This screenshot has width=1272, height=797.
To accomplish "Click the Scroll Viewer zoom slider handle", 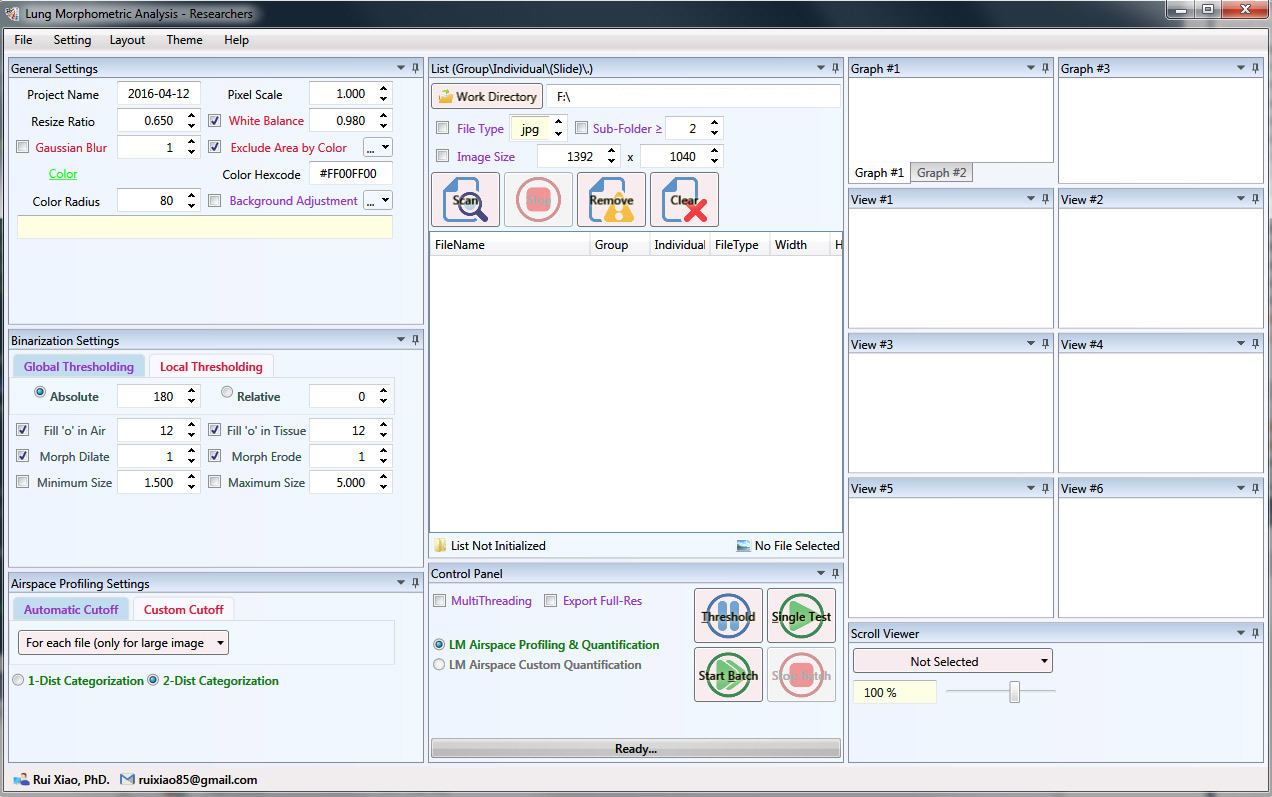I will [1014, 692].
